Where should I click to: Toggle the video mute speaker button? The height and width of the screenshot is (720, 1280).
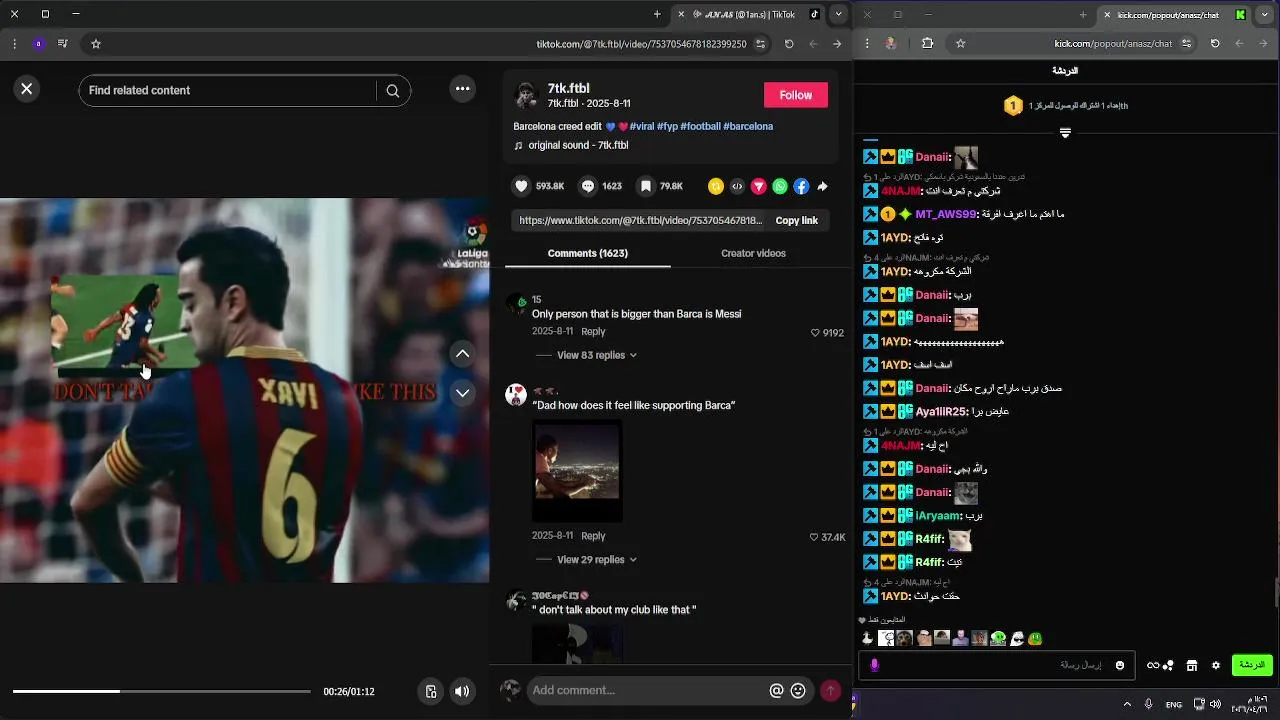pos(462,691)
